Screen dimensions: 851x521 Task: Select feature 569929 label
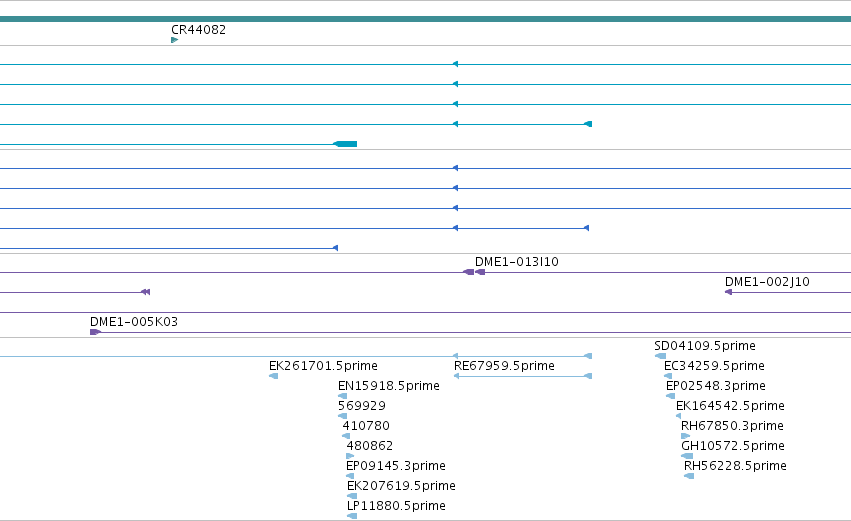(x=361, y=406)
